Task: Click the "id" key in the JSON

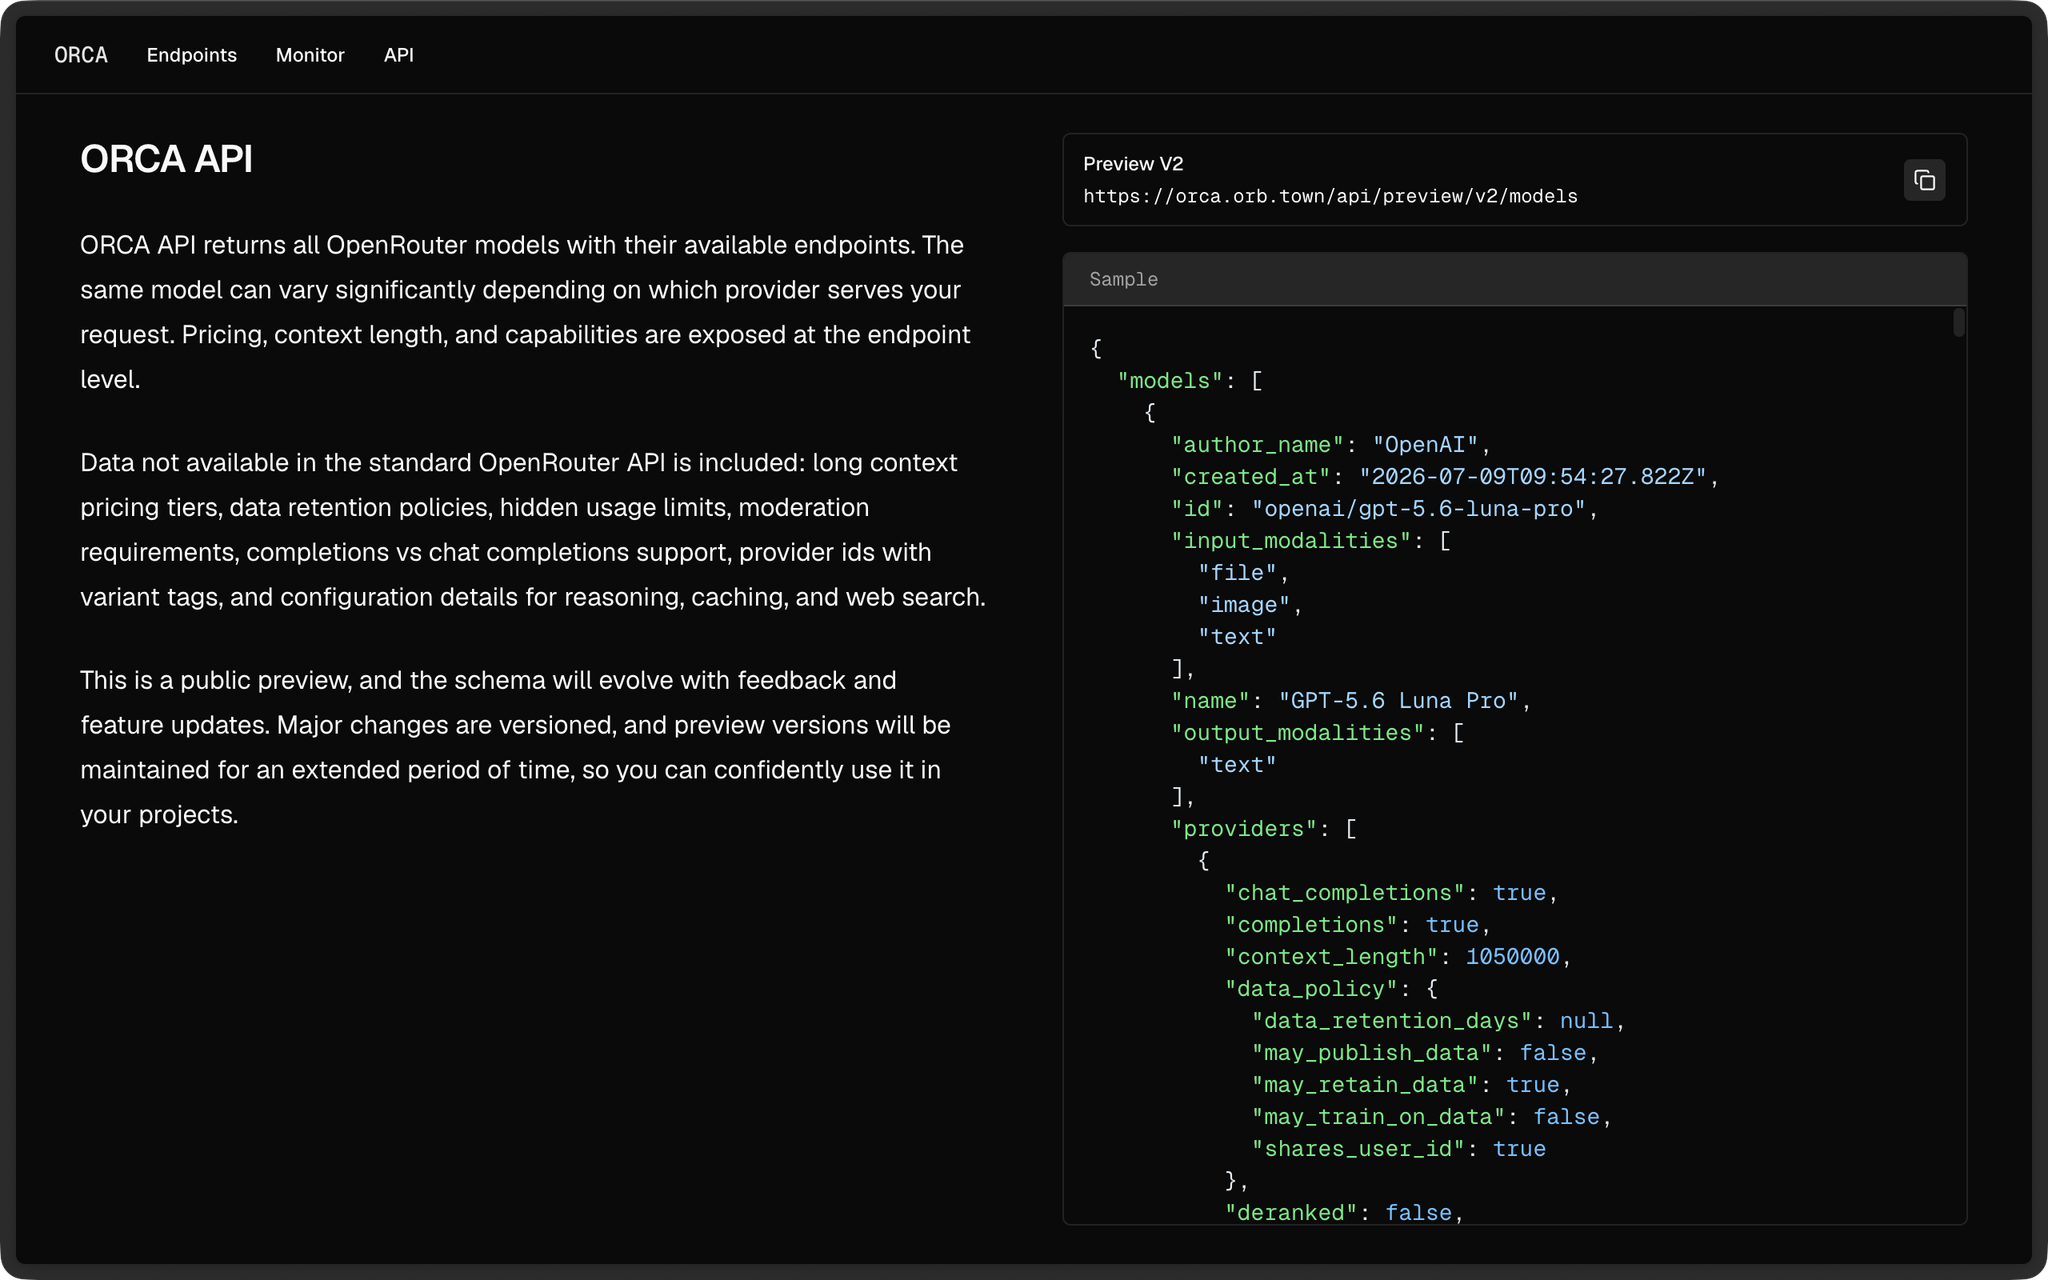Action: point(1197,509)
